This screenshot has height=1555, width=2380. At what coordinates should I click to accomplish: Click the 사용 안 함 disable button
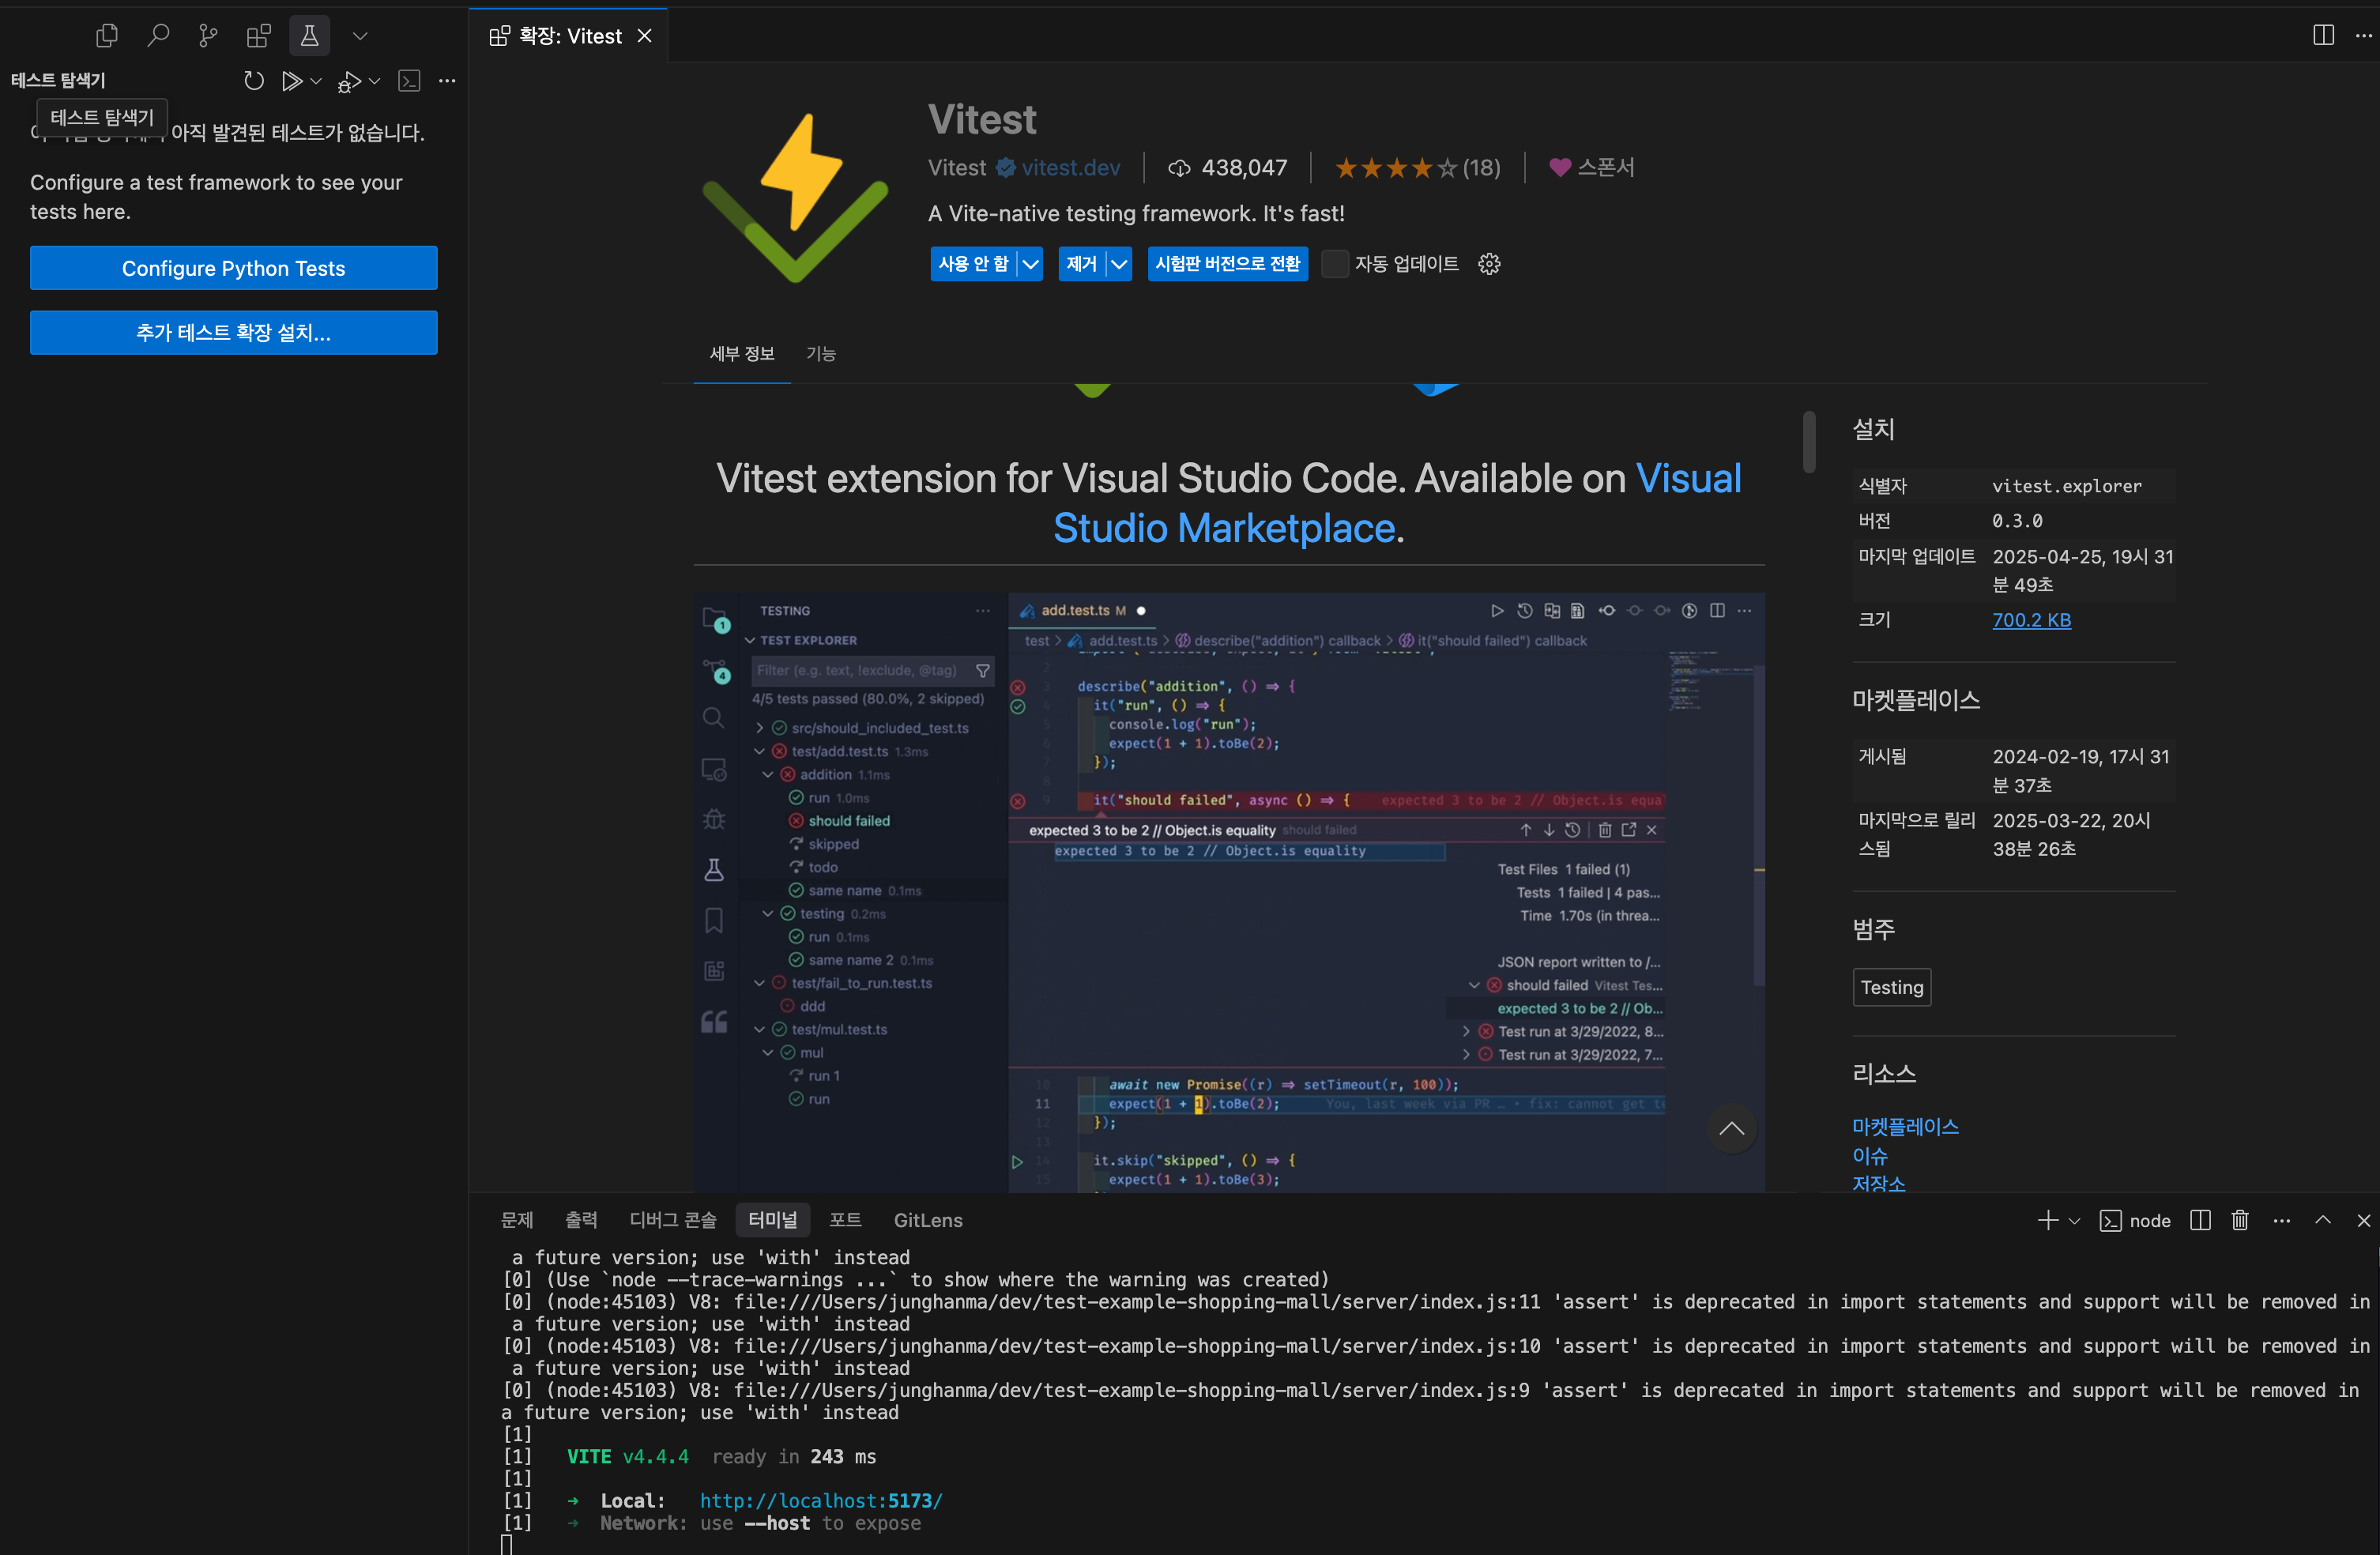coord(973,263)
